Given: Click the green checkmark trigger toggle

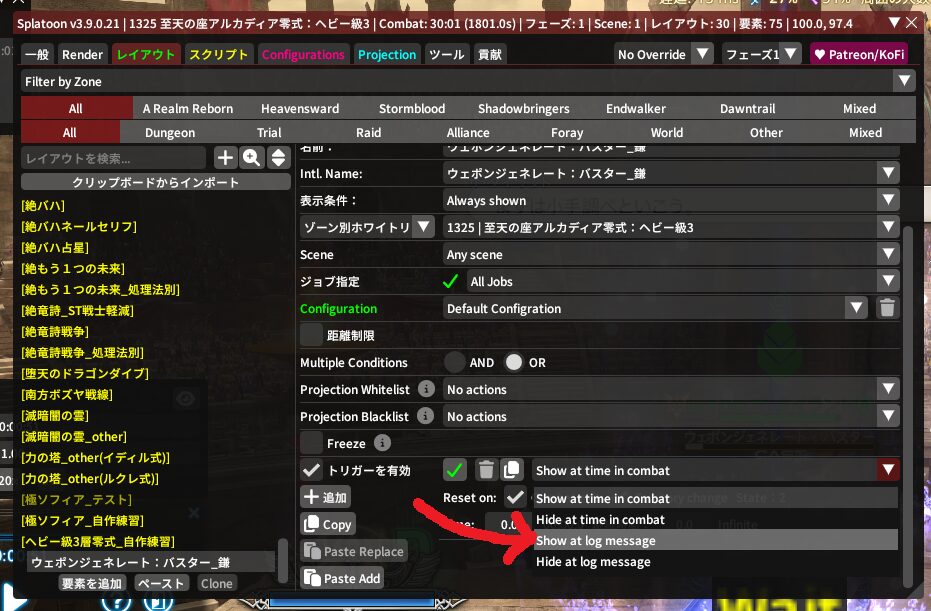Looking at the screenshot, I should [456, 470].
